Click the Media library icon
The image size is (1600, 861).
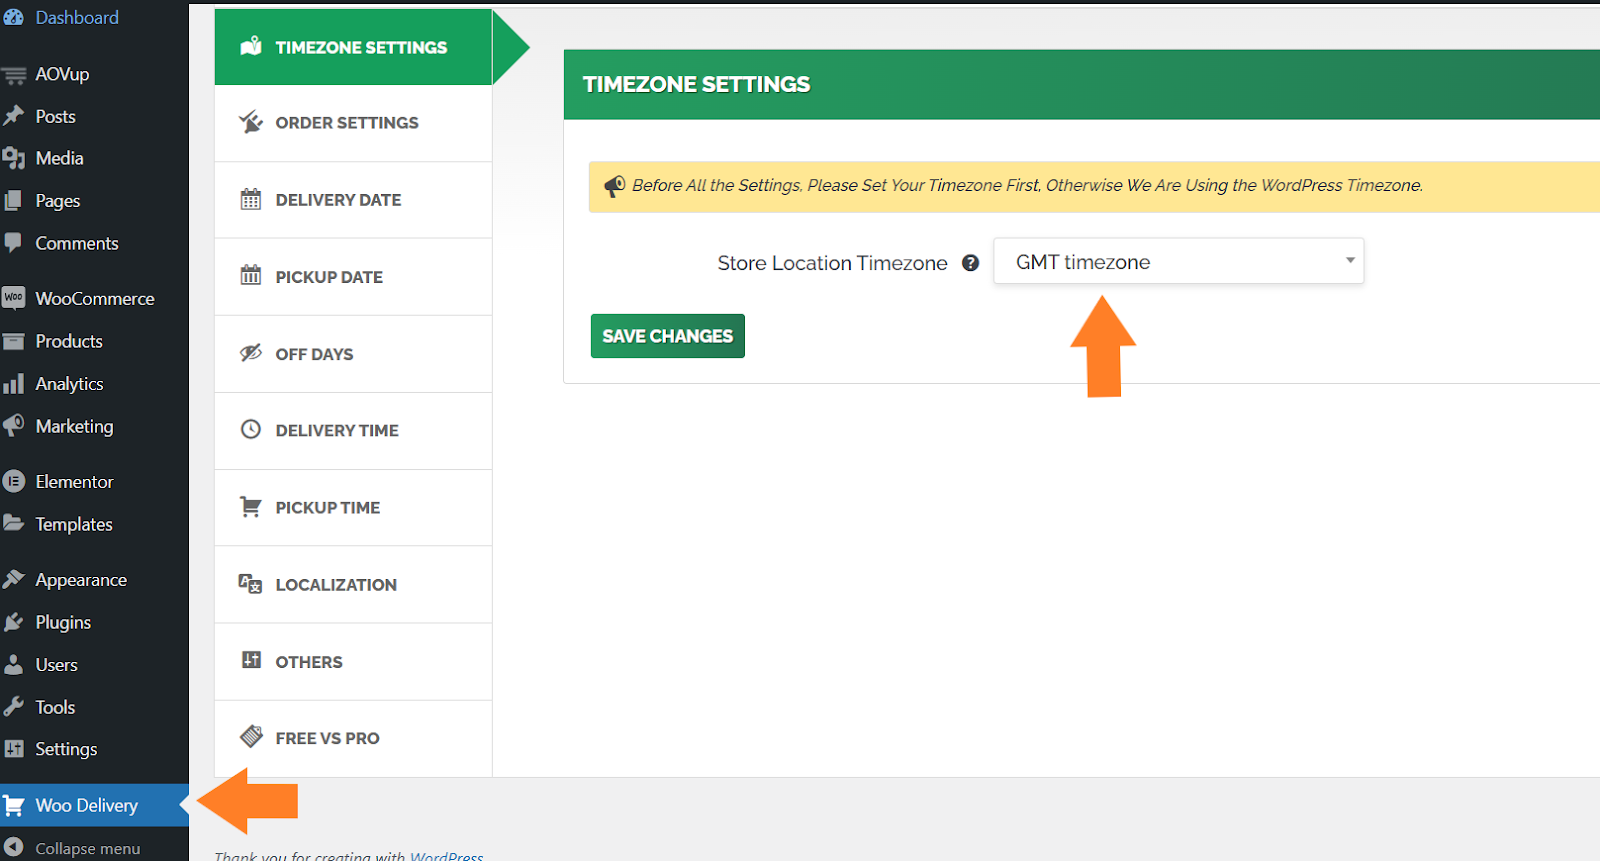[13, 158]
